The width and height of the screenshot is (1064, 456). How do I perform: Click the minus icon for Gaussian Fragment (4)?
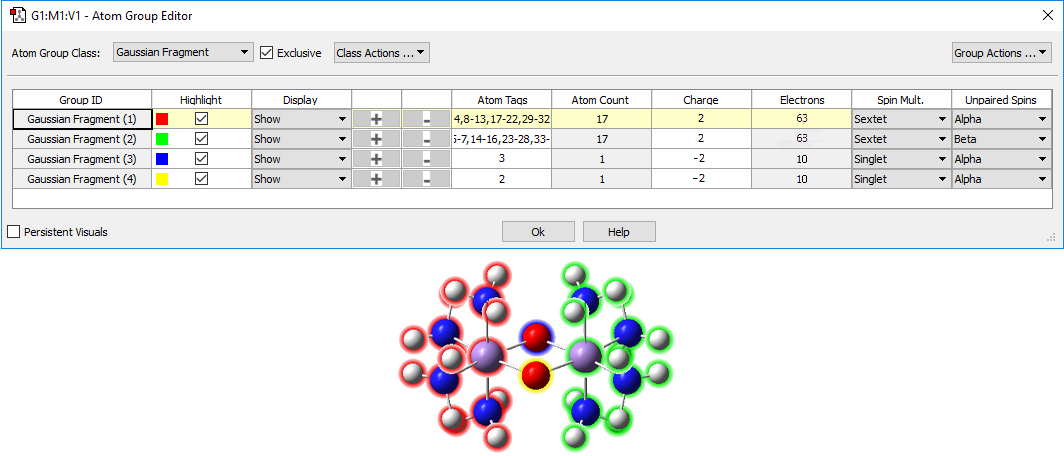(x=427, y=179)
